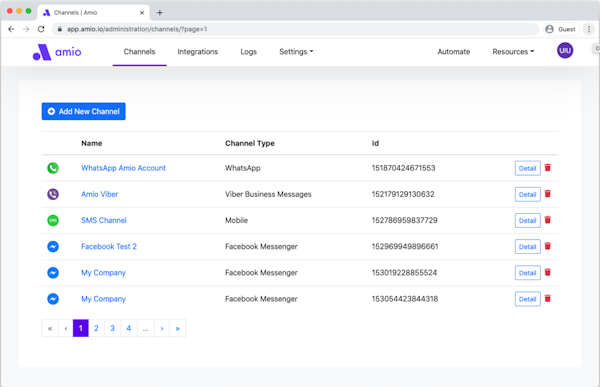Close the Channels | Amio tab
The width and height of the screenshot is (600, 387).
pos(142,13)
